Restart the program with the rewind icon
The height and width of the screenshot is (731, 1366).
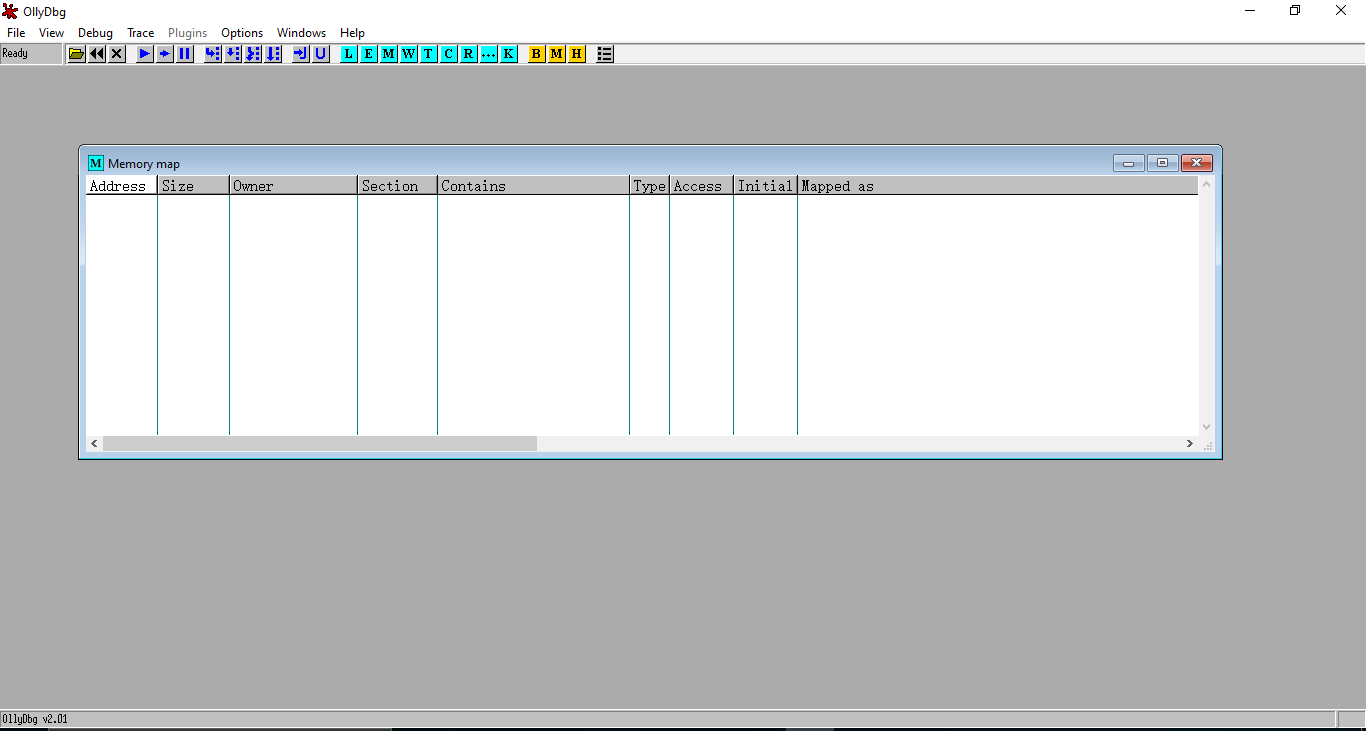(x=97, y=54)
